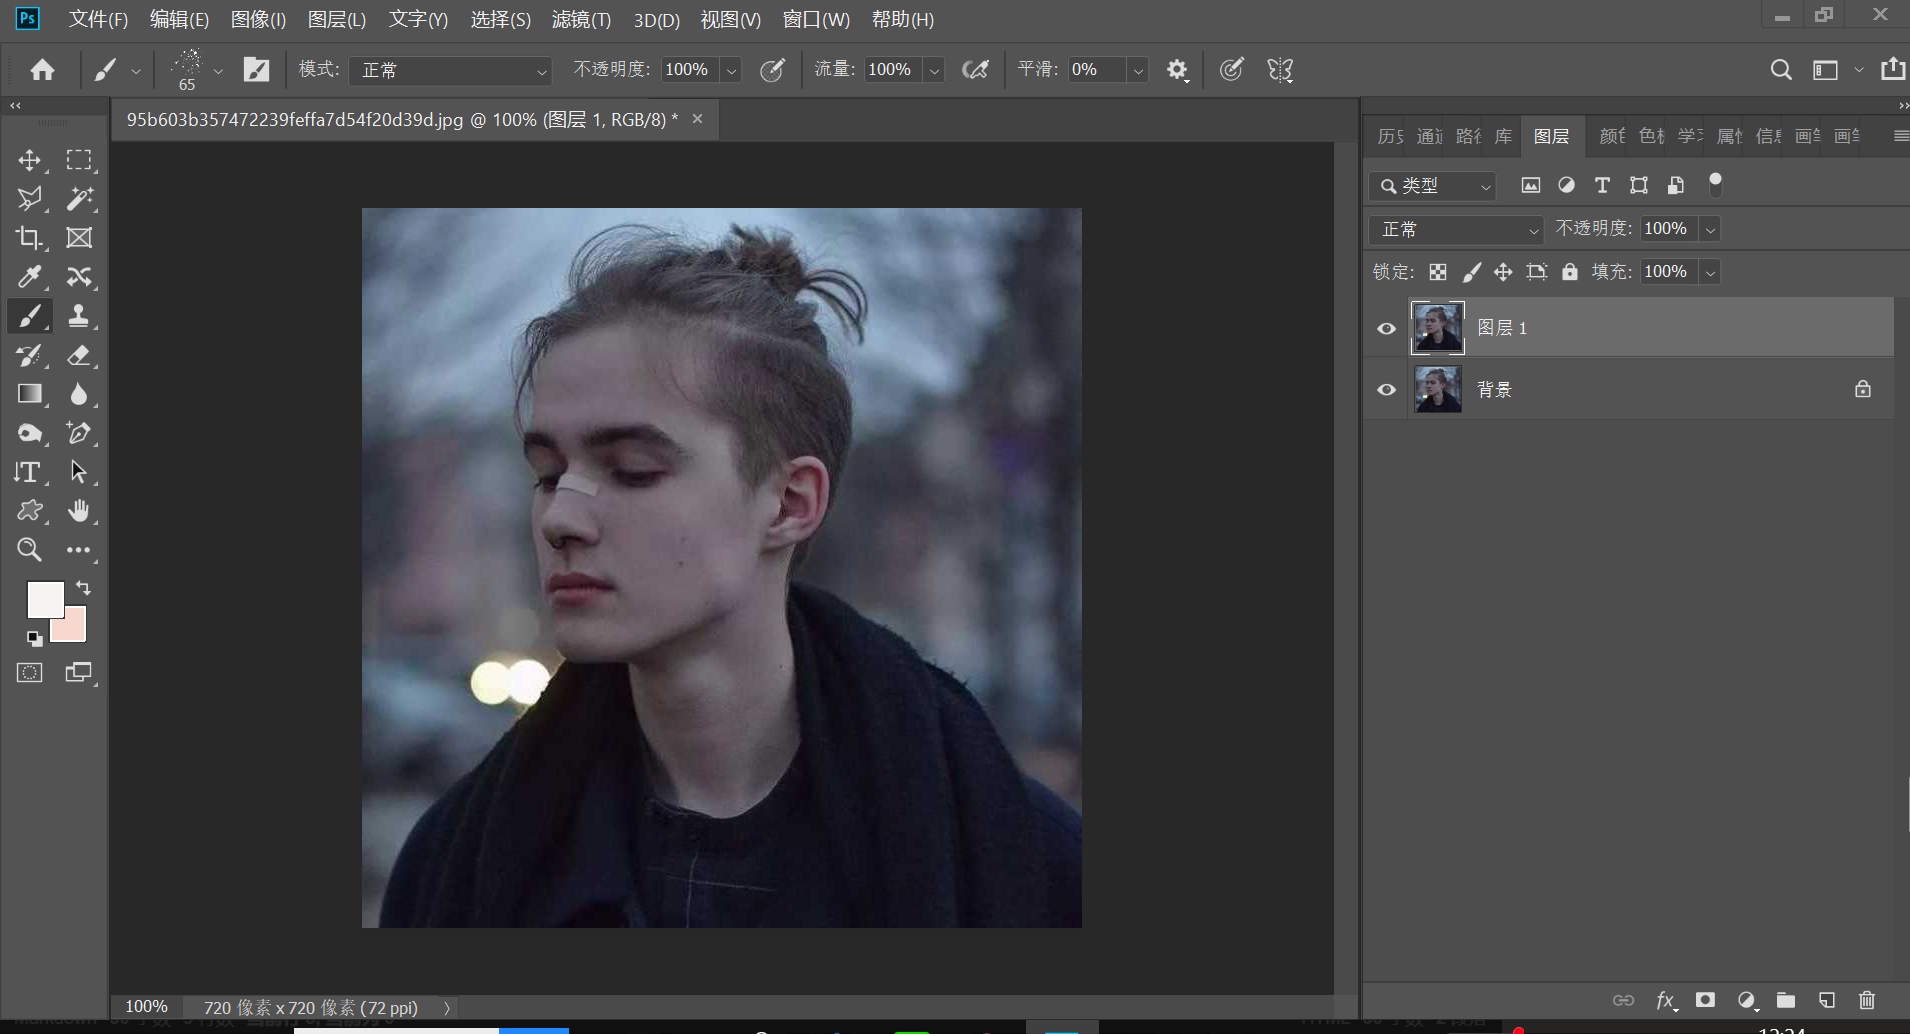1910x1034 pixels.
Task: Expand the 不透明度 dropdown in options bar
Action: (x=731, y=70)
